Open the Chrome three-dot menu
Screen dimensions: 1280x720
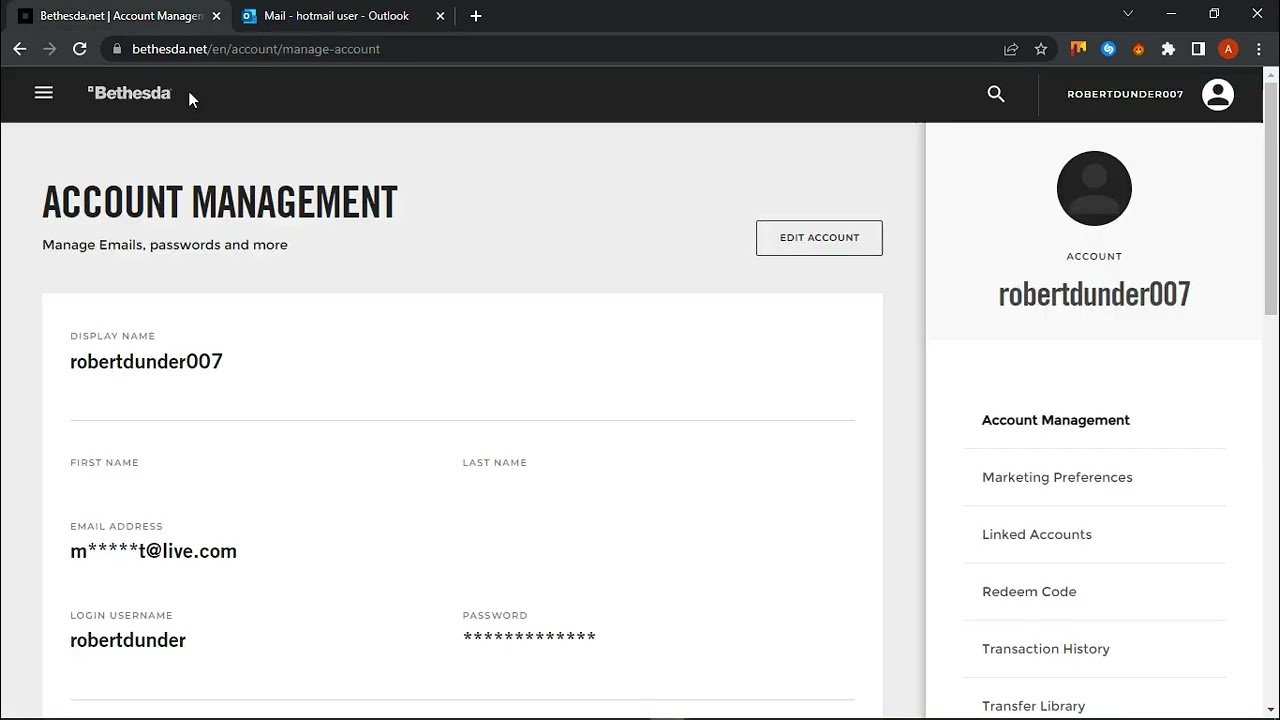(1259, 49)
